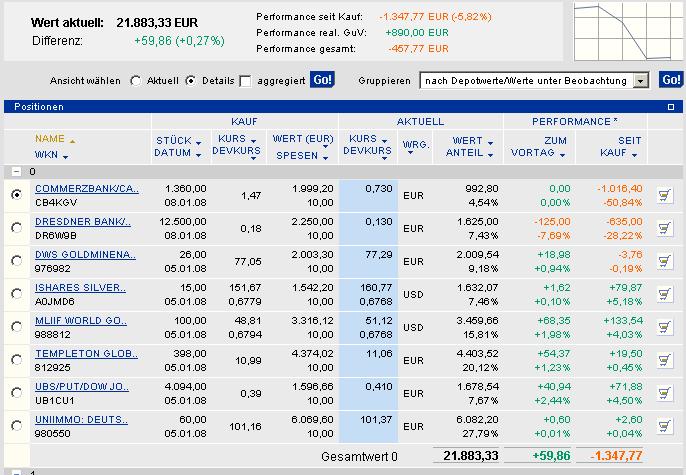Open the MLIIF WORLD GO.. link
The width and height of the screenshot is (686, 475).
pyautogui.click(x=81, y=321)
